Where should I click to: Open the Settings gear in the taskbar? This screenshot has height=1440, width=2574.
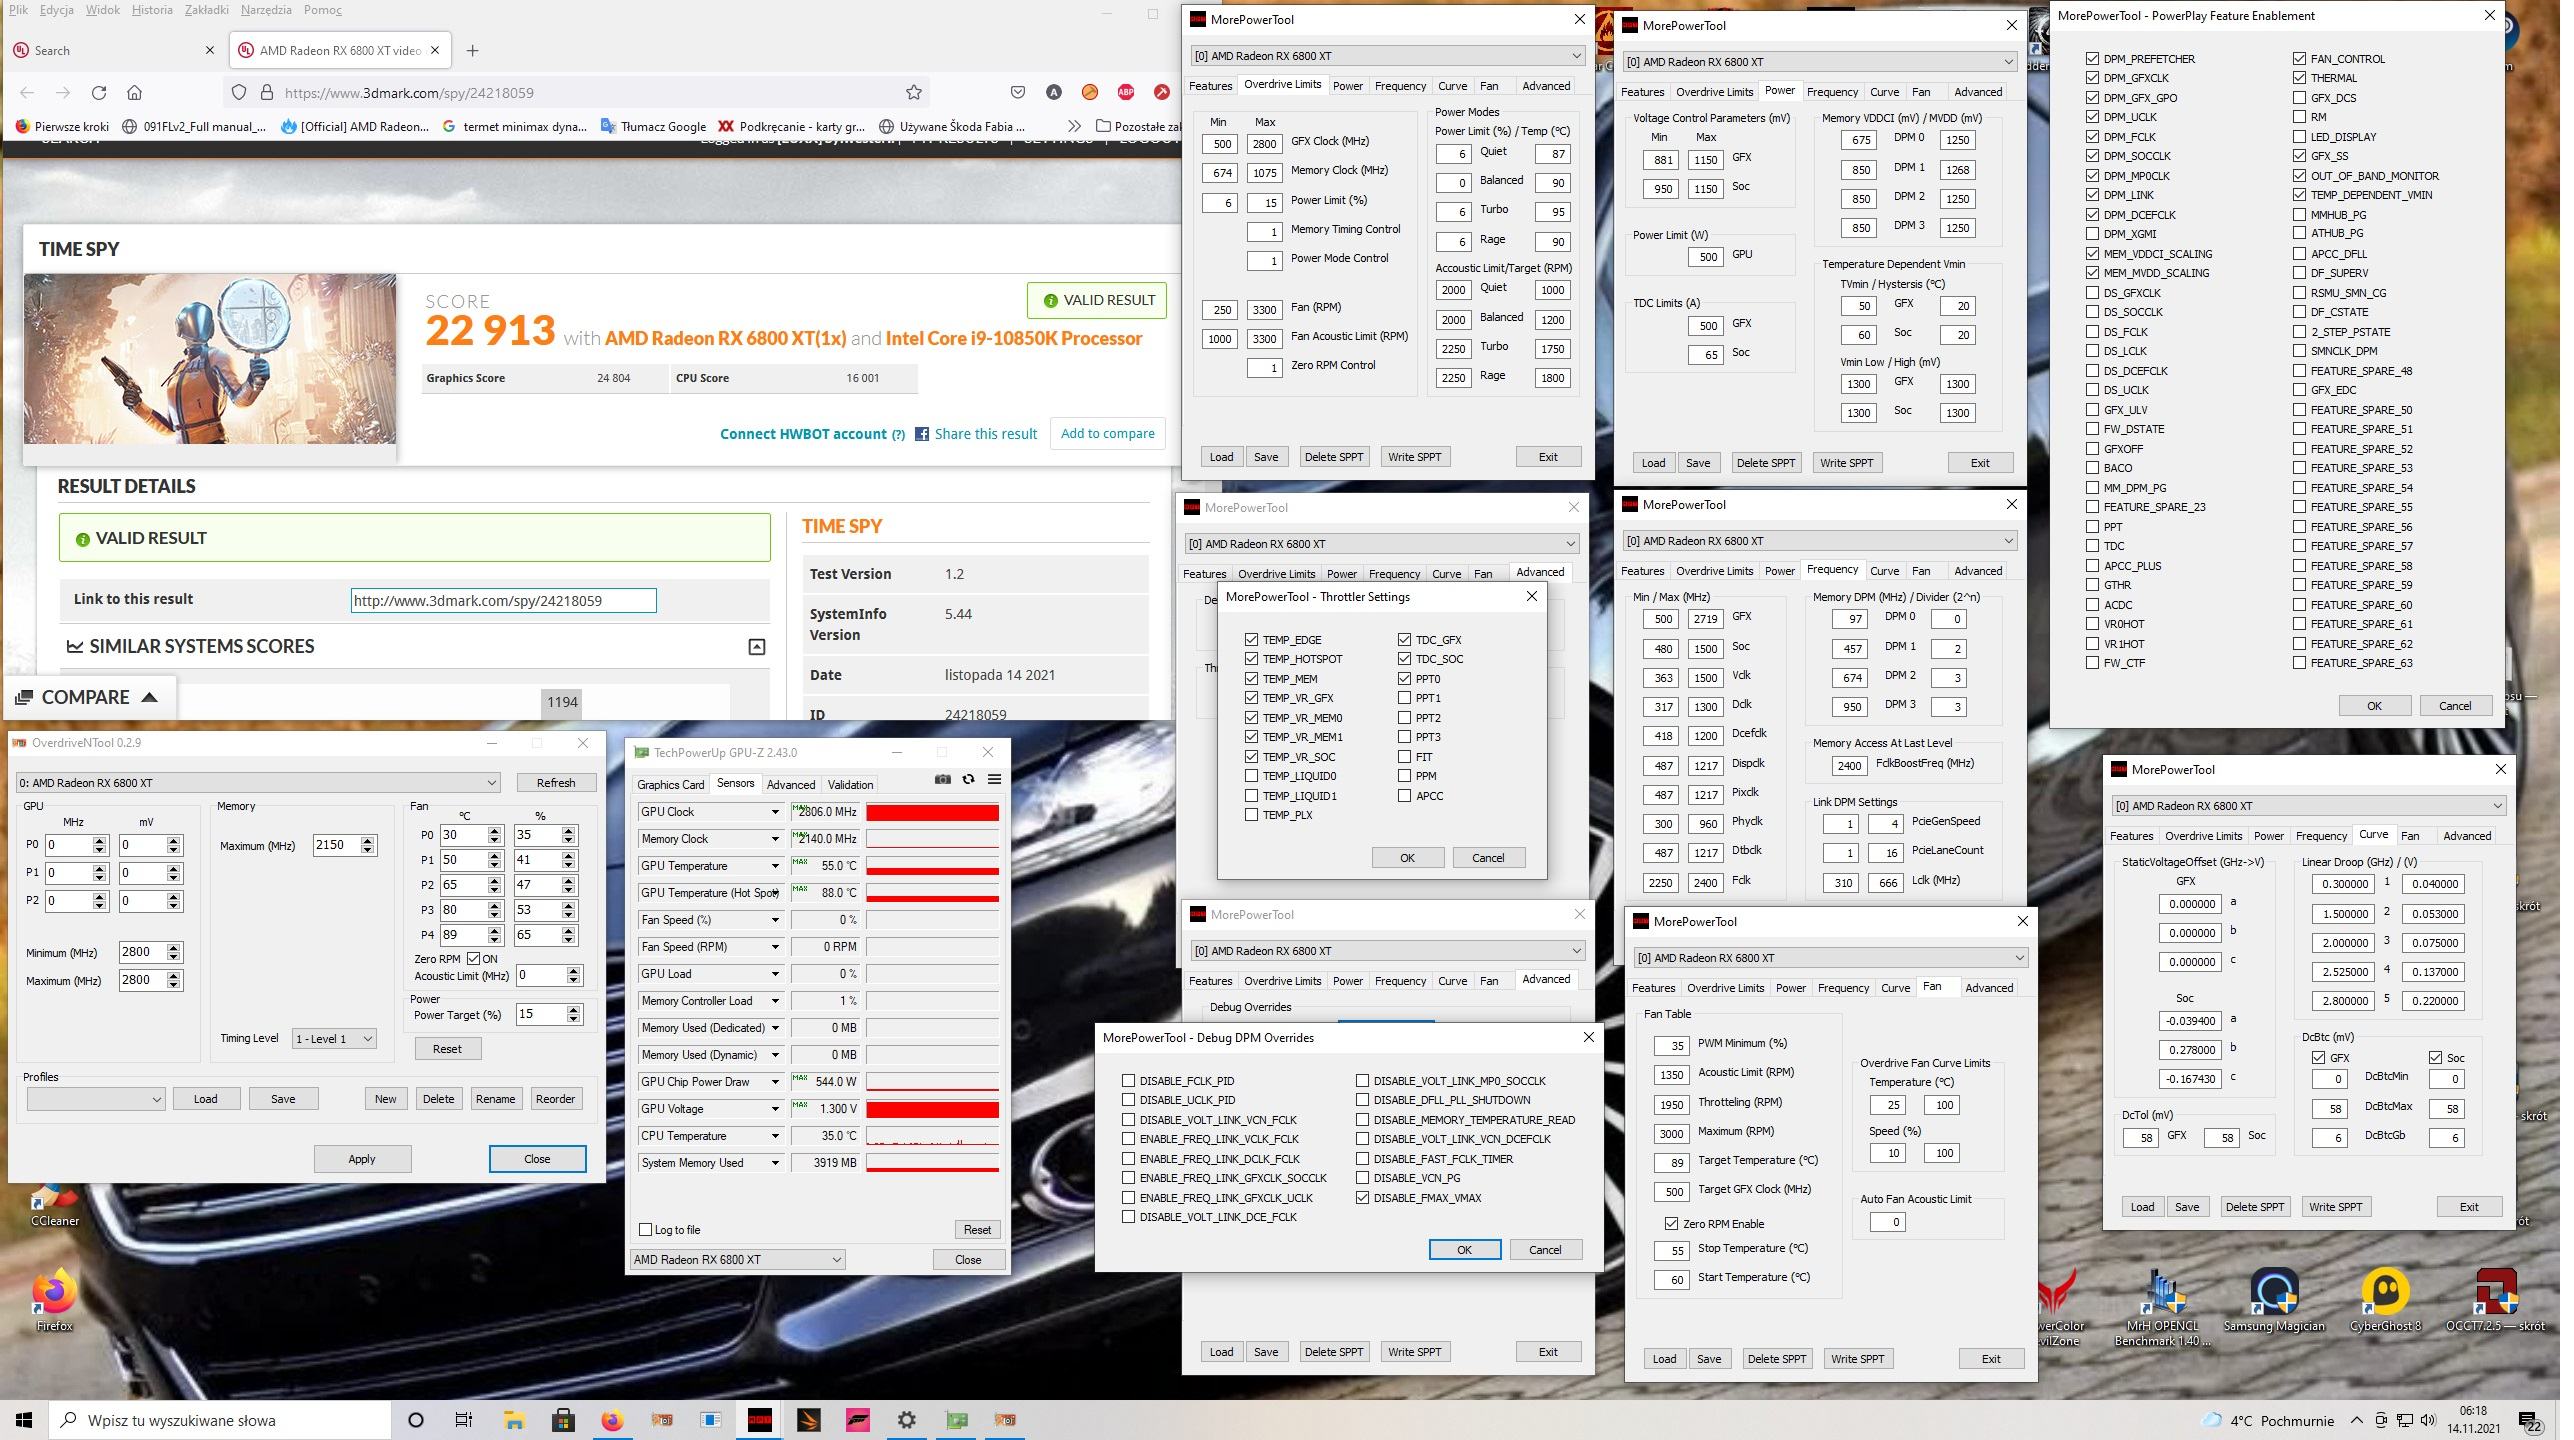coord(907,1420)
